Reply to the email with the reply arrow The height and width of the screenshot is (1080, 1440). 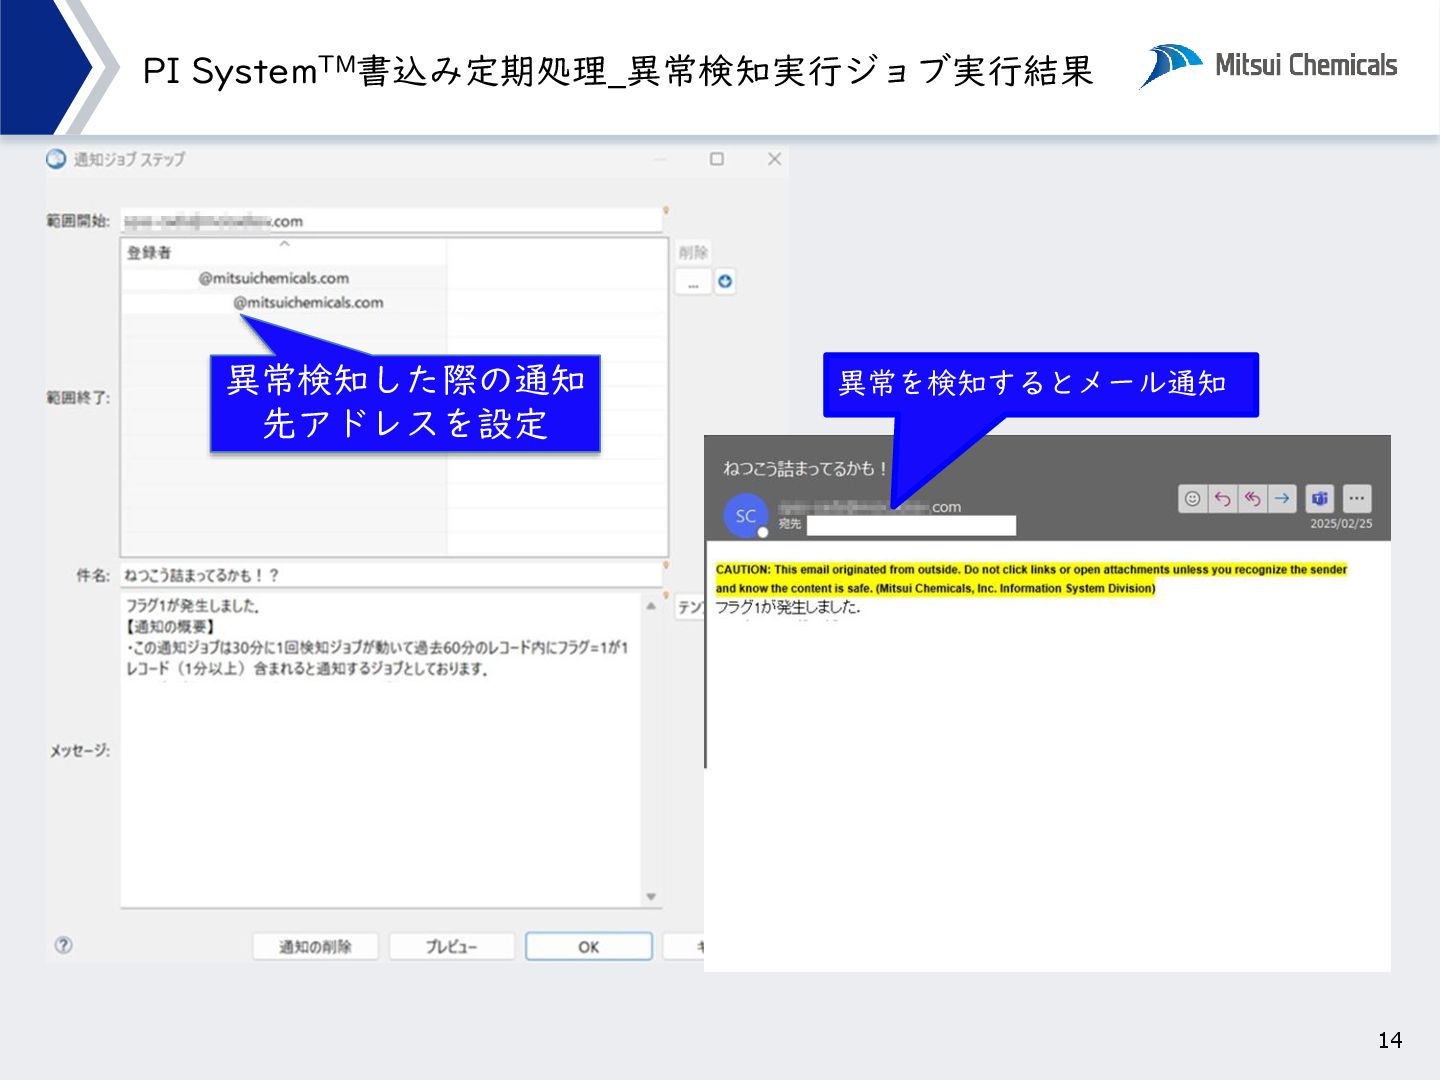point(1222,498)
